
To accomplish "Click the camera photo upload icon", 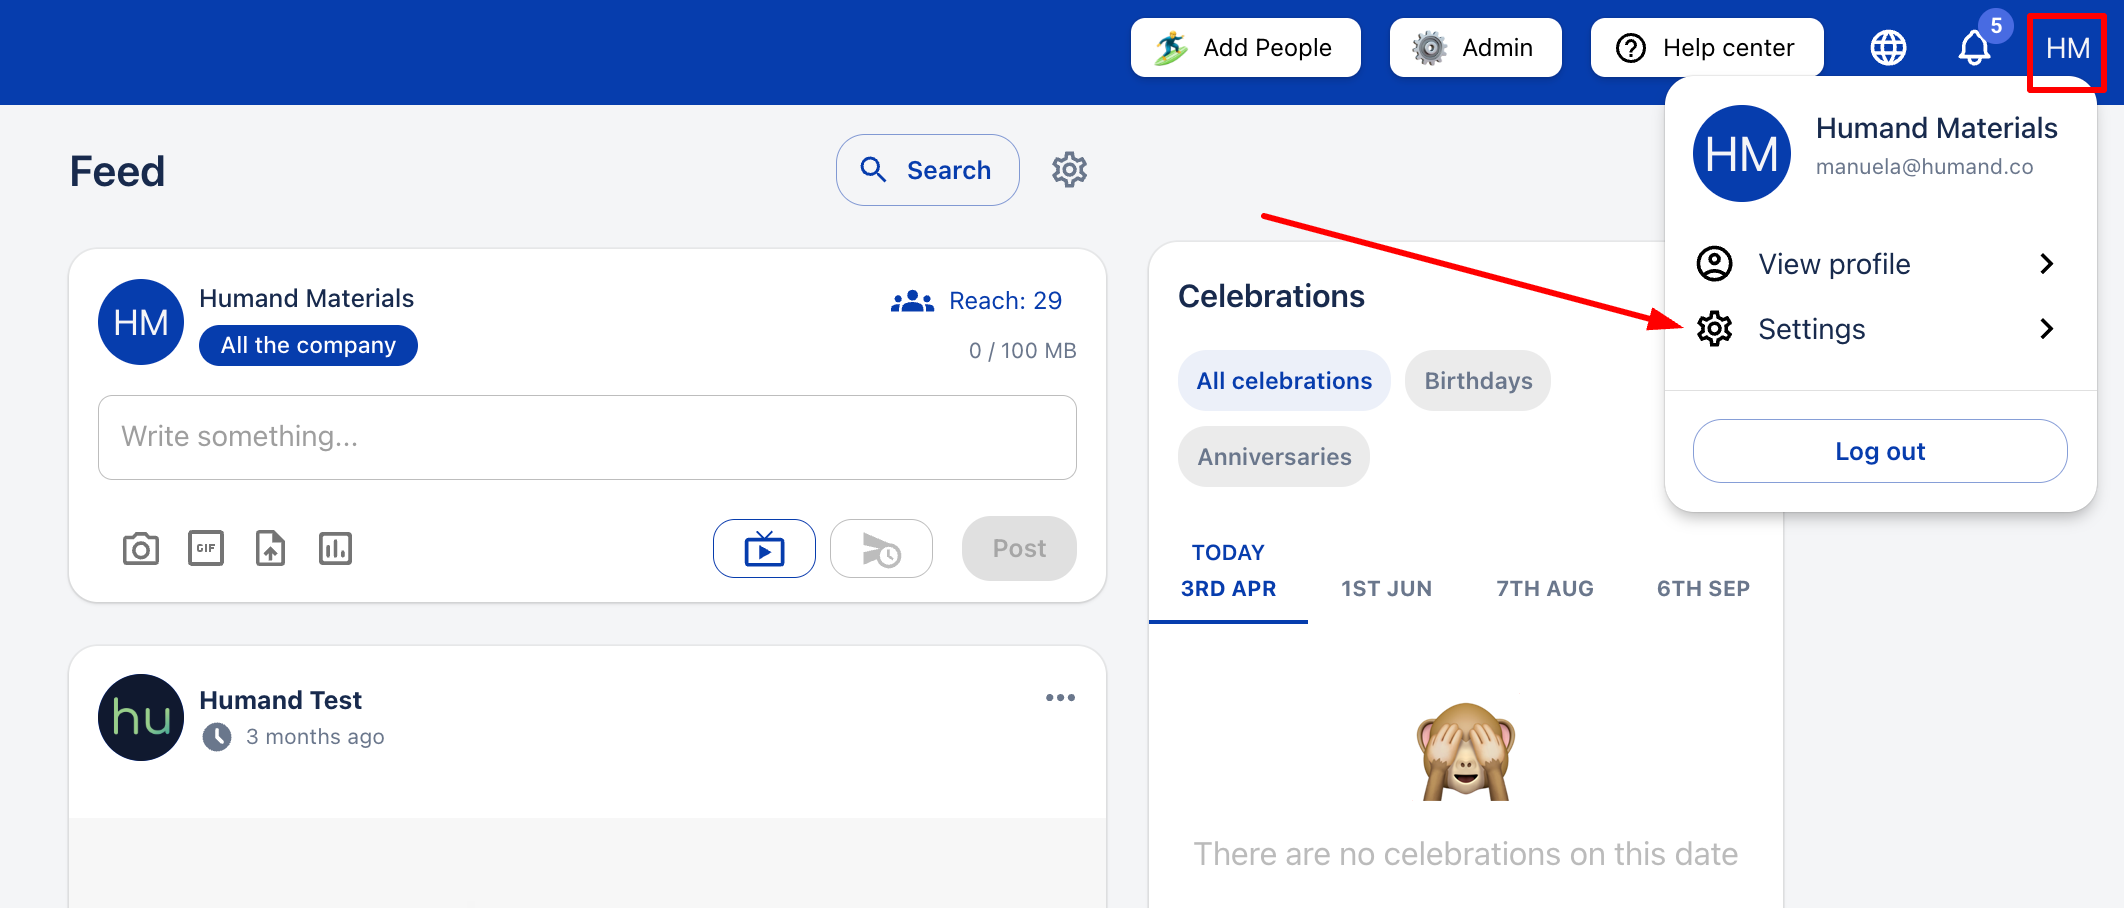I will (x=141, y=549).
